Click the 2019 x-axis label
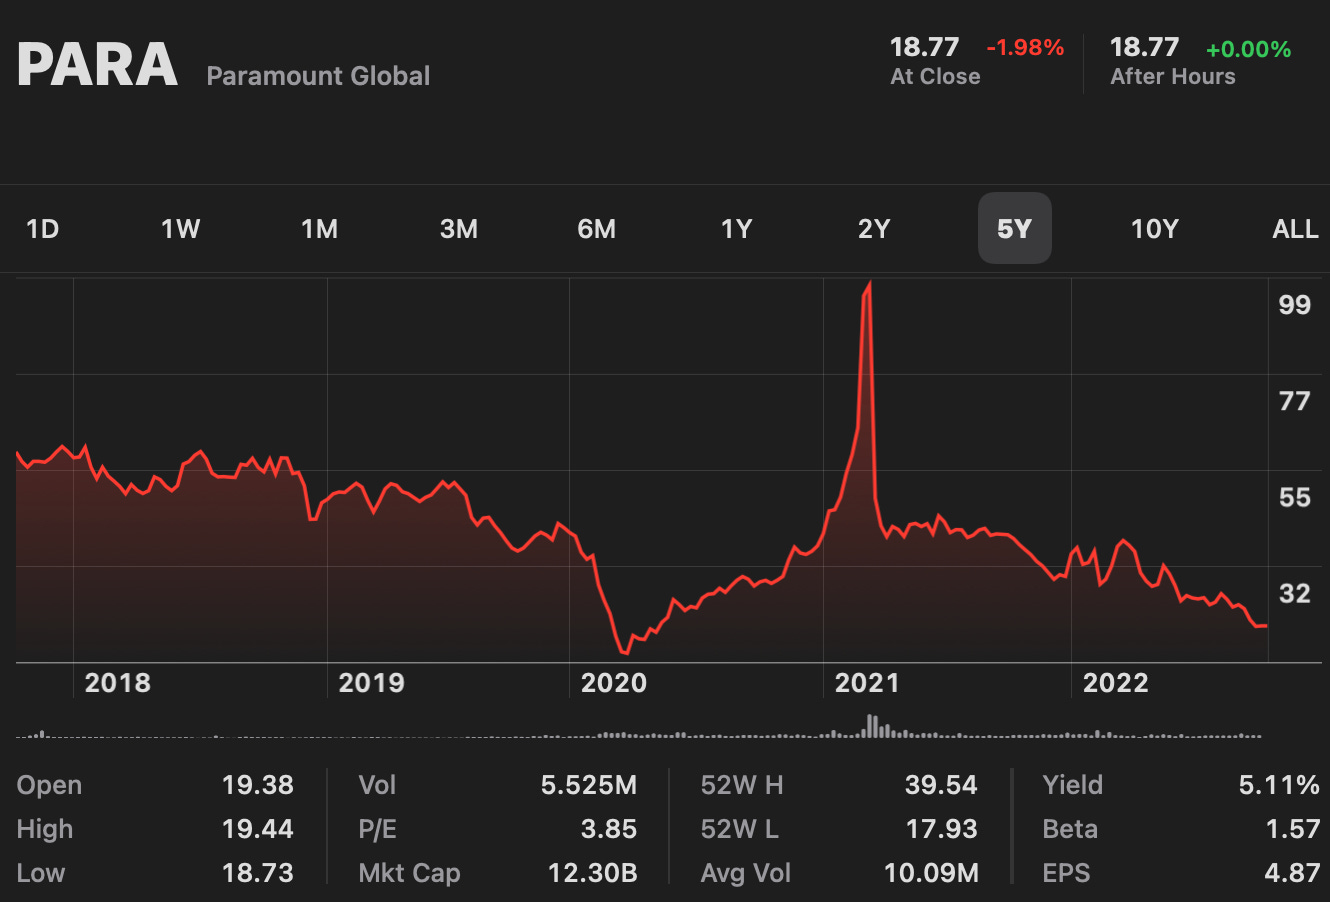Image resolution: width=1330 pixels, height=902 pixels. 371,683
